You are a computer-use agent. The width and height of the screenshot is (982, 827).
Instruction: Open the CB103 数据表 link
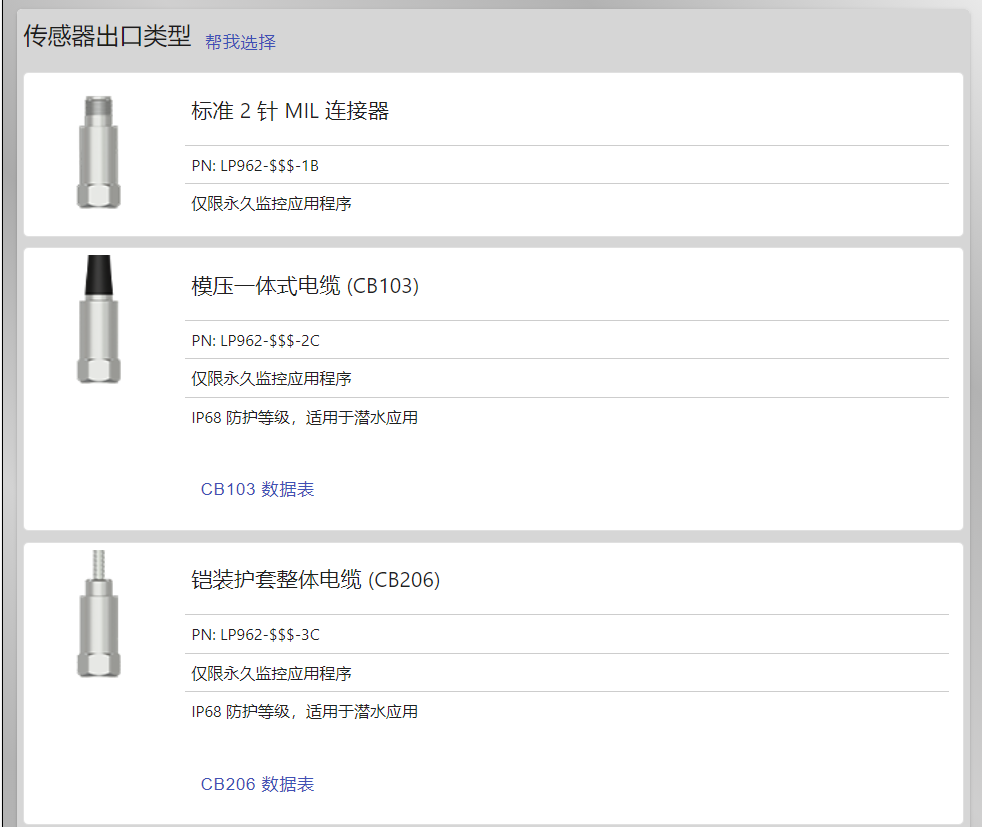pos(257,489)
